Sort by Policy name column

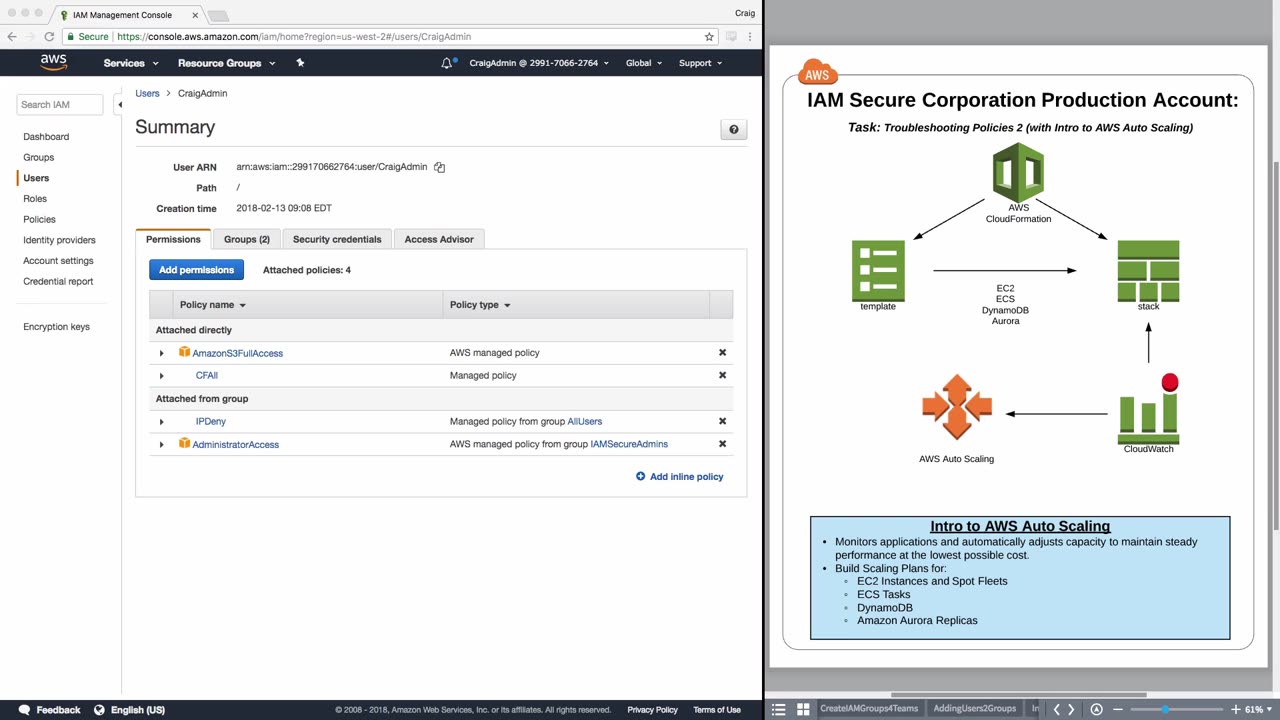coord(213,305)
